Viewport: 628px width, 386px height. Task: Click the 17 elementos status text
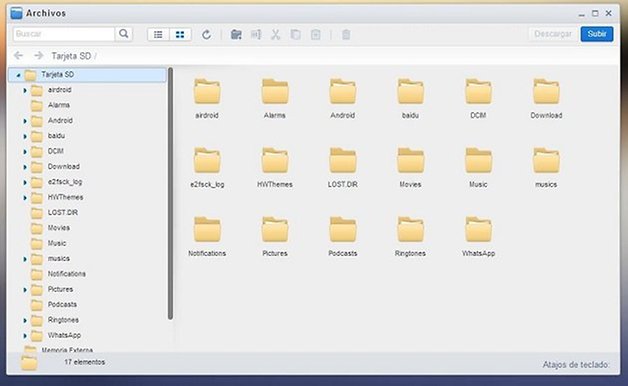pos(85,362)
